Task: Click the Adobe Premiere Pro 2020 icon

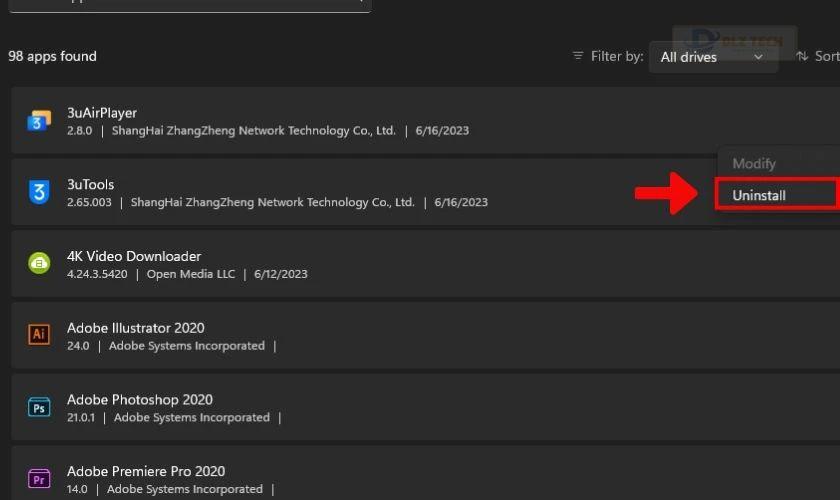Action: pos(39,479)
